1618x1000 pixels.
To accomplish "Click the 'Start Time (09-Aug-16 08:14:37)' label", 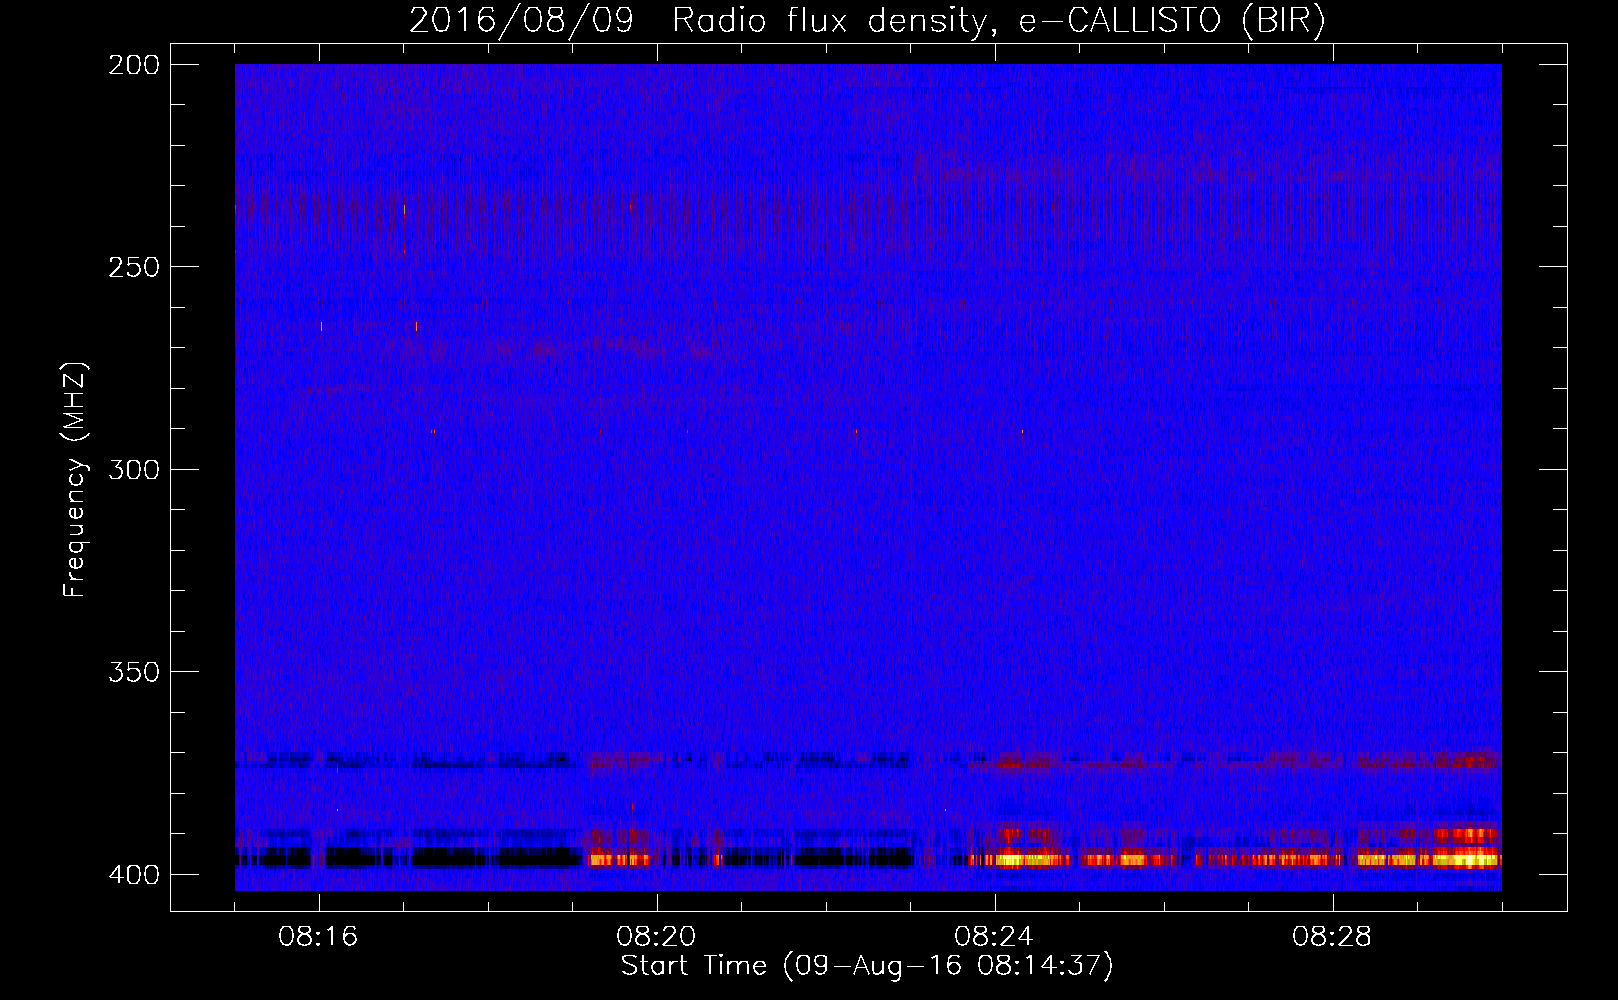I will pyautogui.click(x=867, y=966).
